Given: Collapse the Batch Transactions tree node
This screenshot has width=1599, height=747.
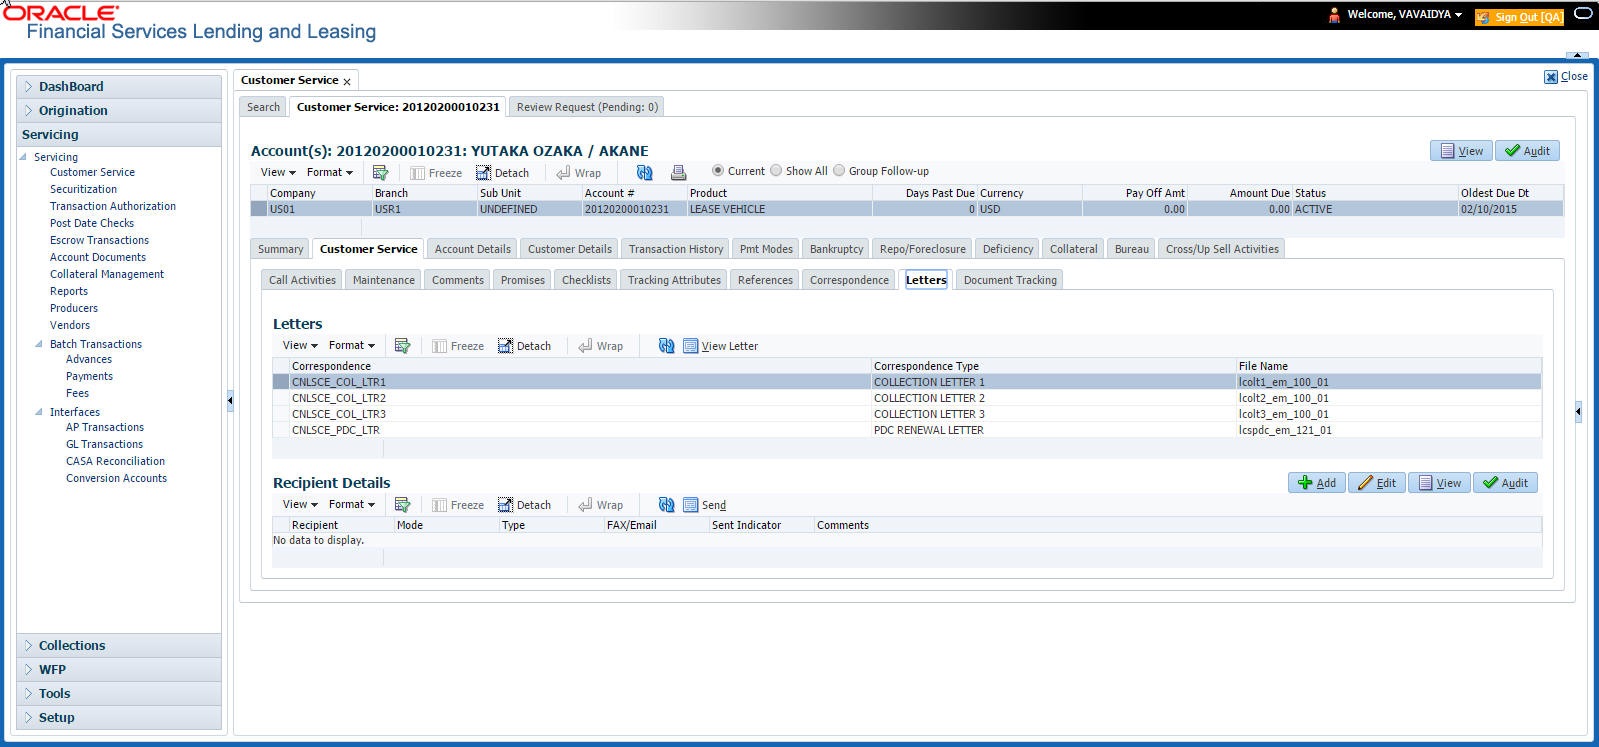Looking at the screenshot, I should [39, 344].
